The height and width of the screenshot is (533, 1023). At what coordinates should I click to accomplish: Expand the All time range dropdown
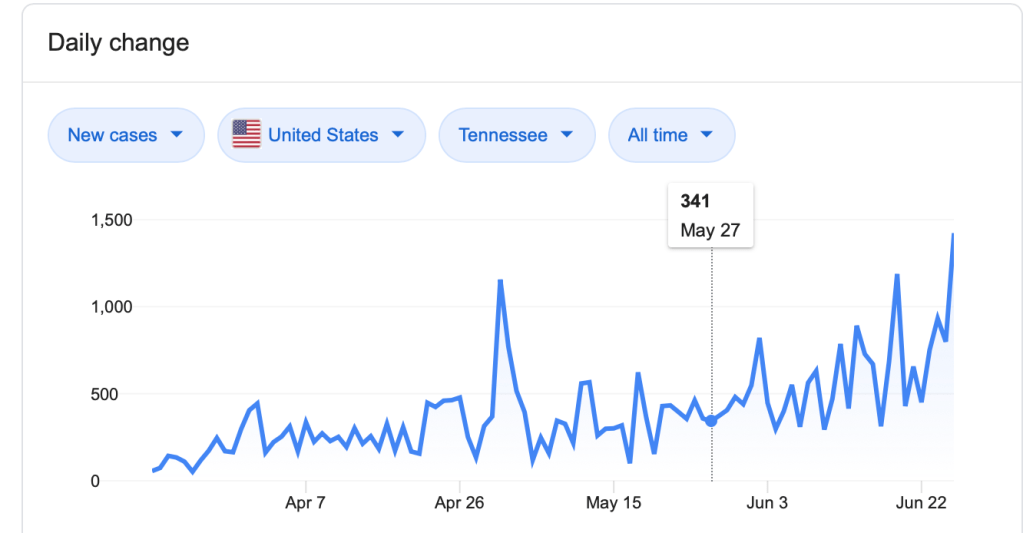(x=671, y=135)
